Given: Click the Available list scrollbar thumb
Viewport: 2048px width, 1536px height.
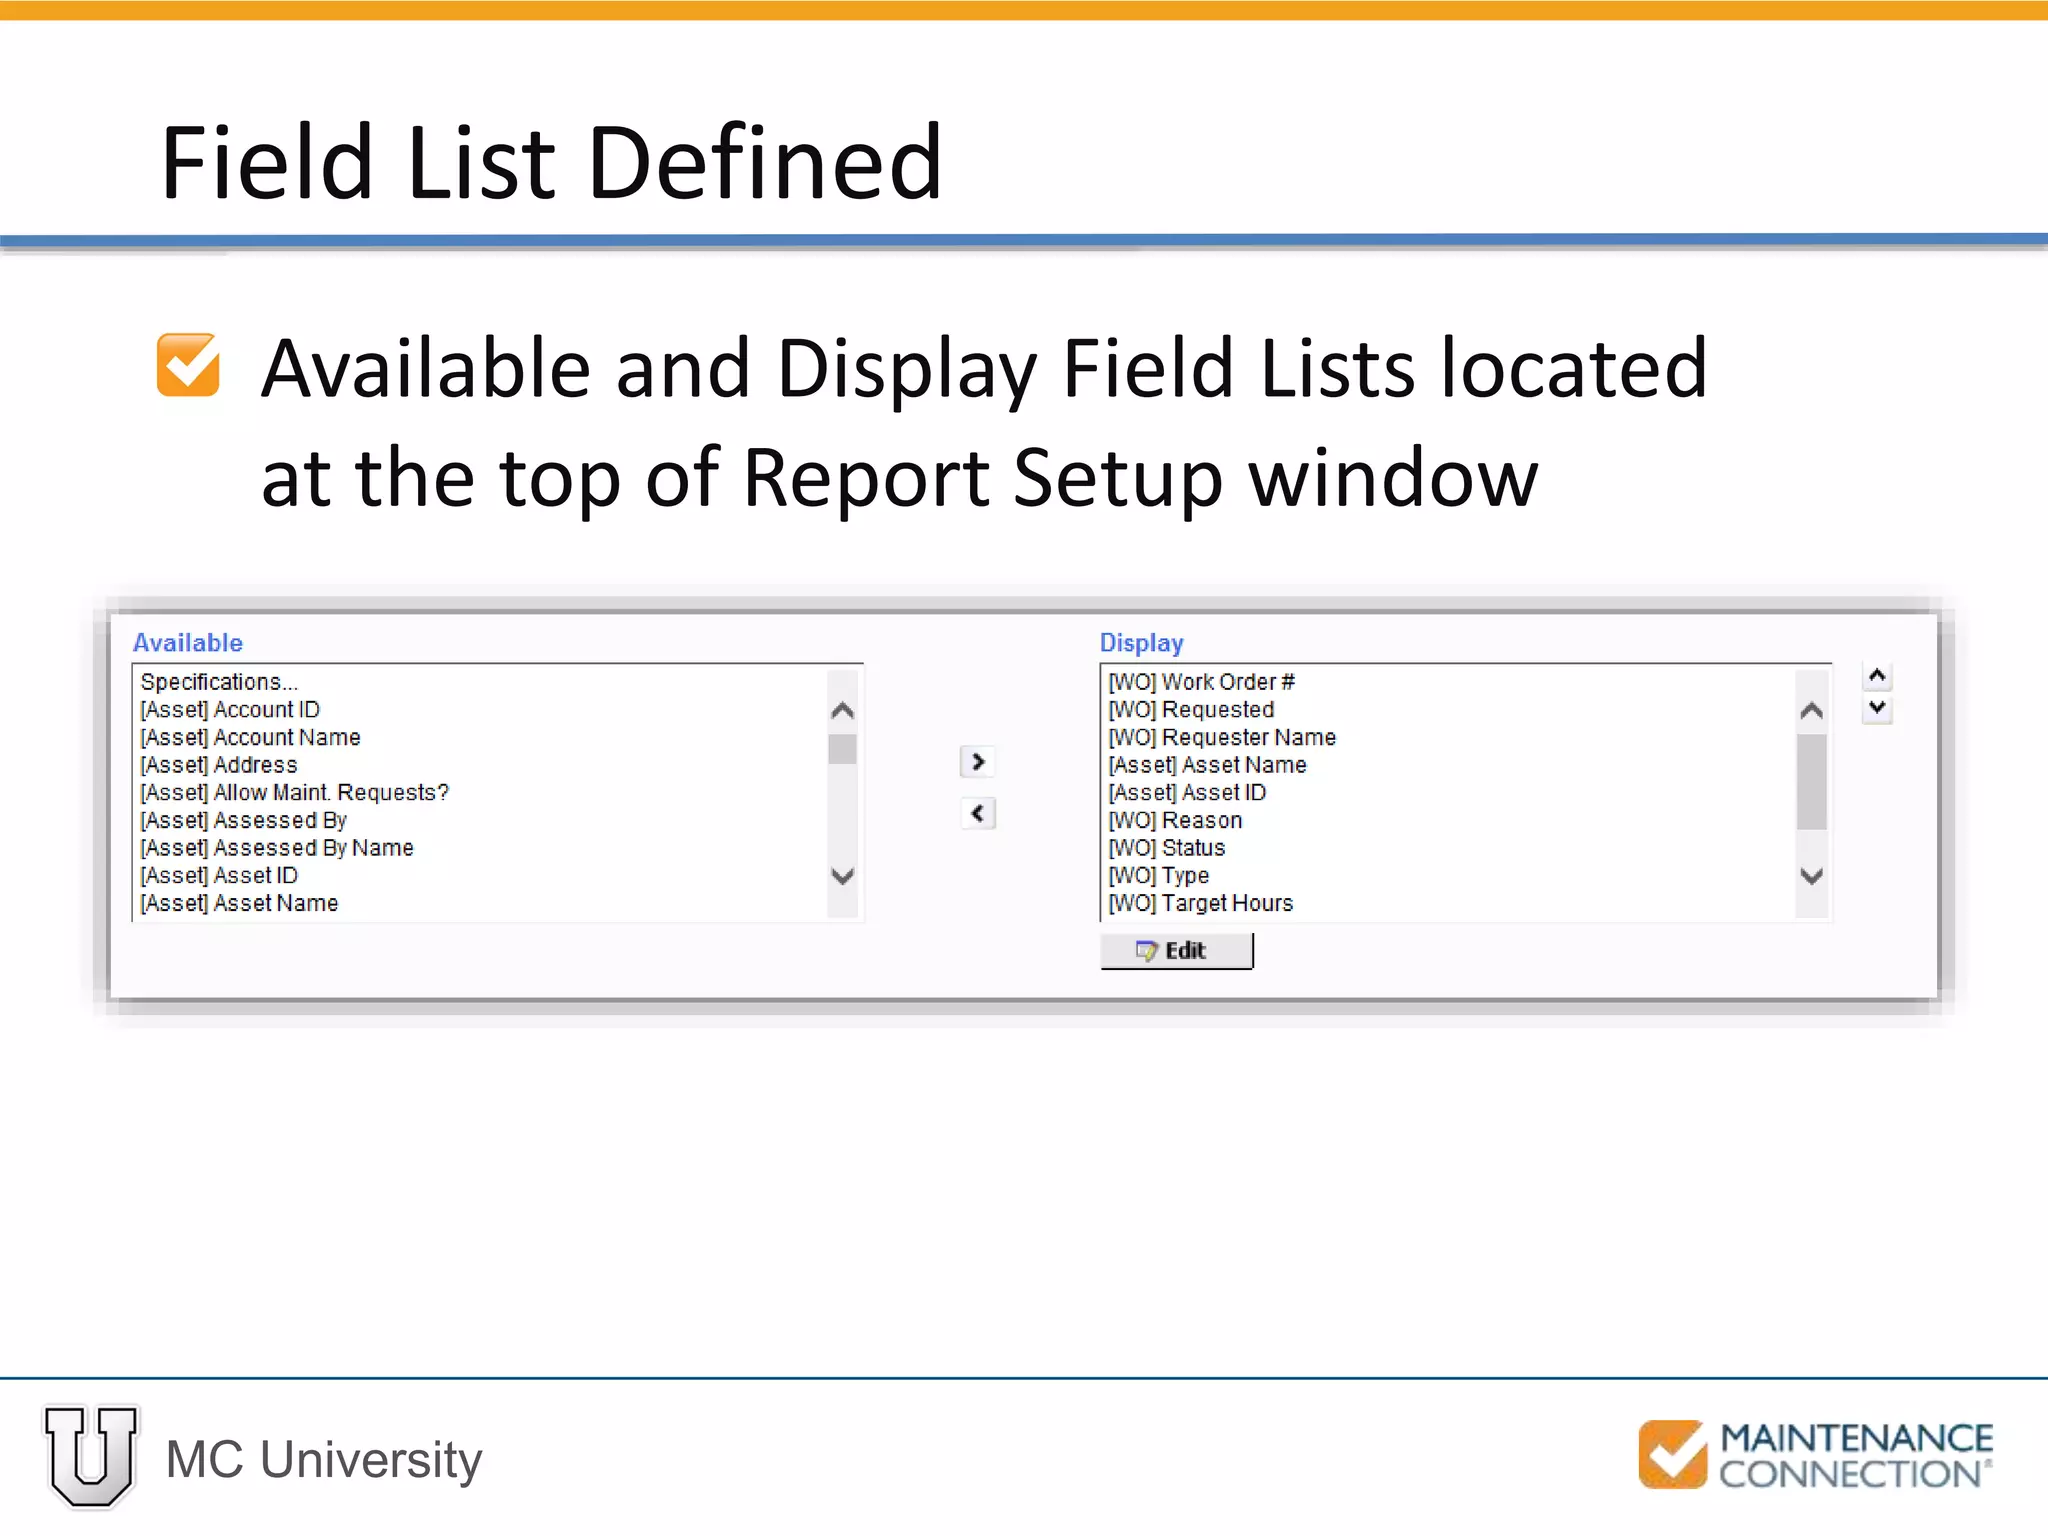Looking at the screenshot, I should (842, 749).
